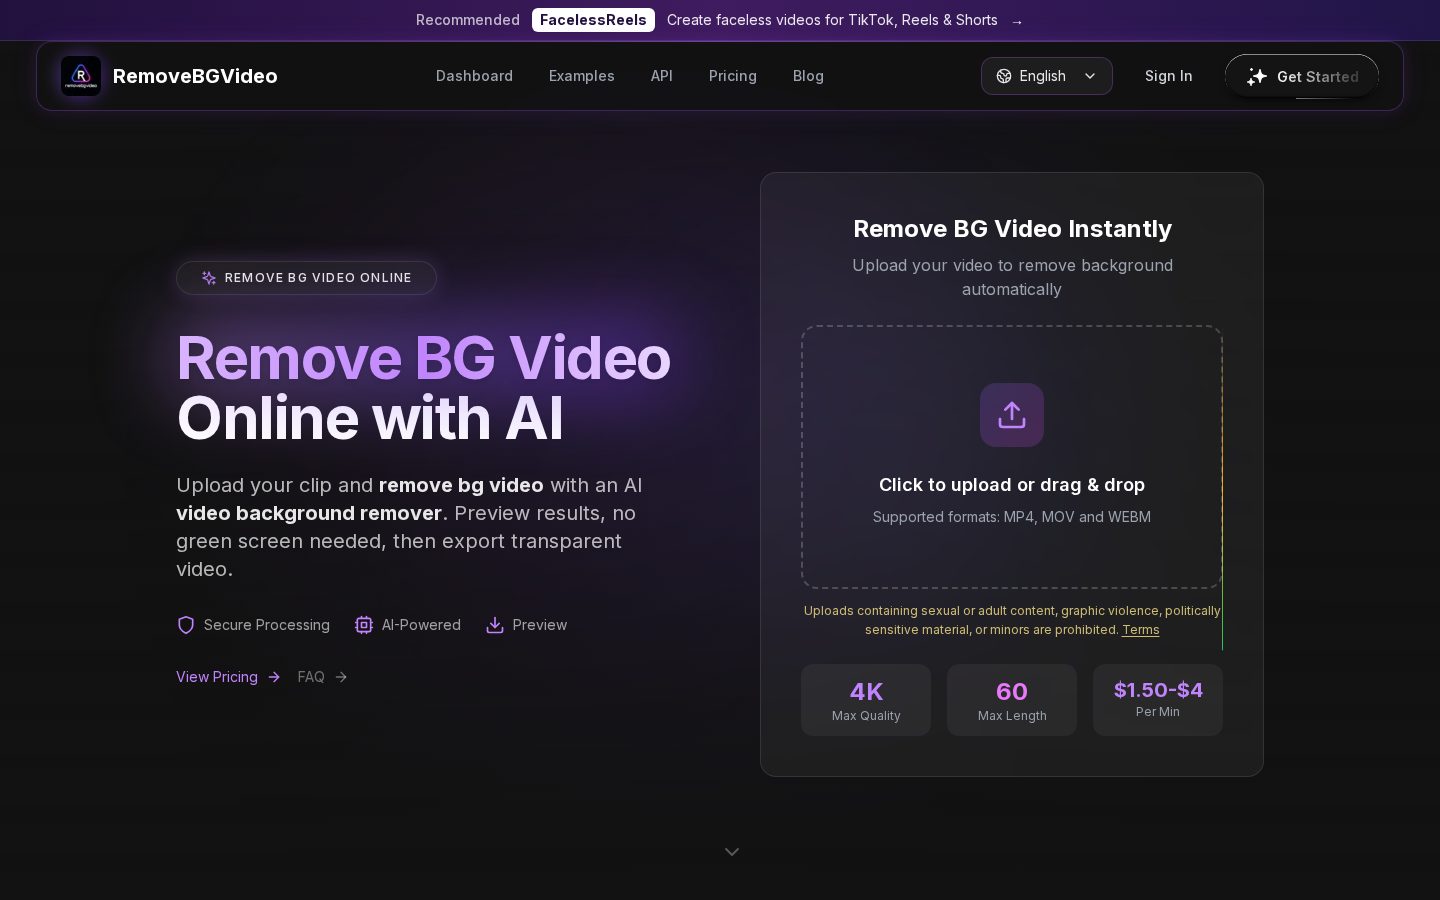Click the RemoveBGVideo logo icon

pyautogui.click(x=81, y=76)
